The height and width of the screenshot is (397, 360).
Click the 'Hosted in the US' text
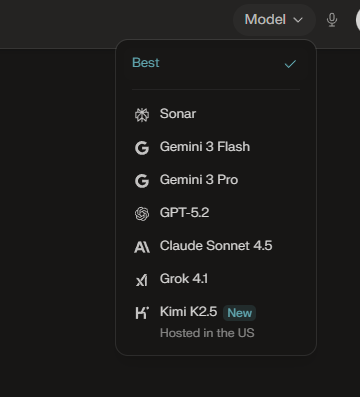tap(207, 333)
